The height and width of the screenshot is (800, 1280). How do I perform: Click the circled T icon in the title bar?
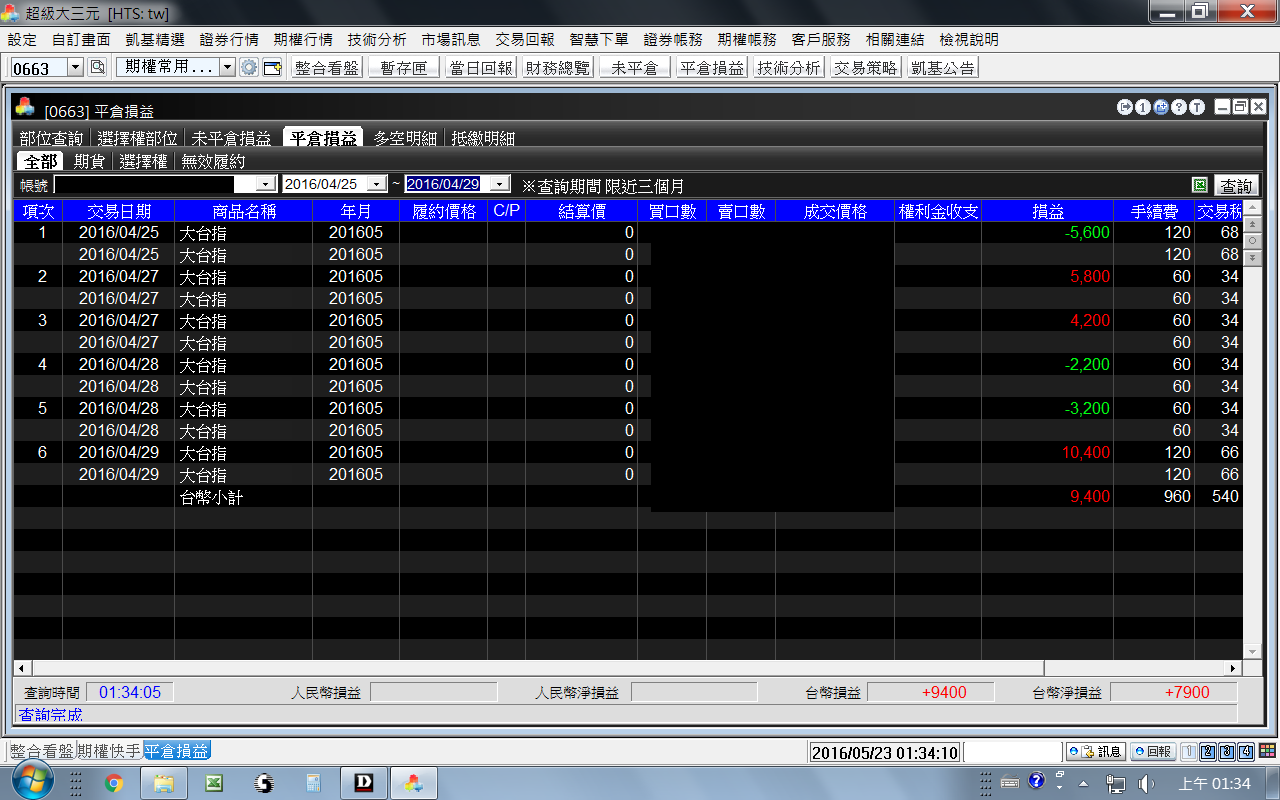point(1197,107)
